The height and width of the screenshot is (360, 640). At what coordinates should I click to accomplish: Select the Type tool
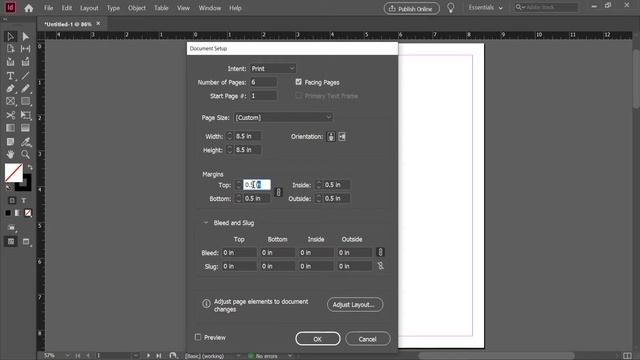point(10,76)
